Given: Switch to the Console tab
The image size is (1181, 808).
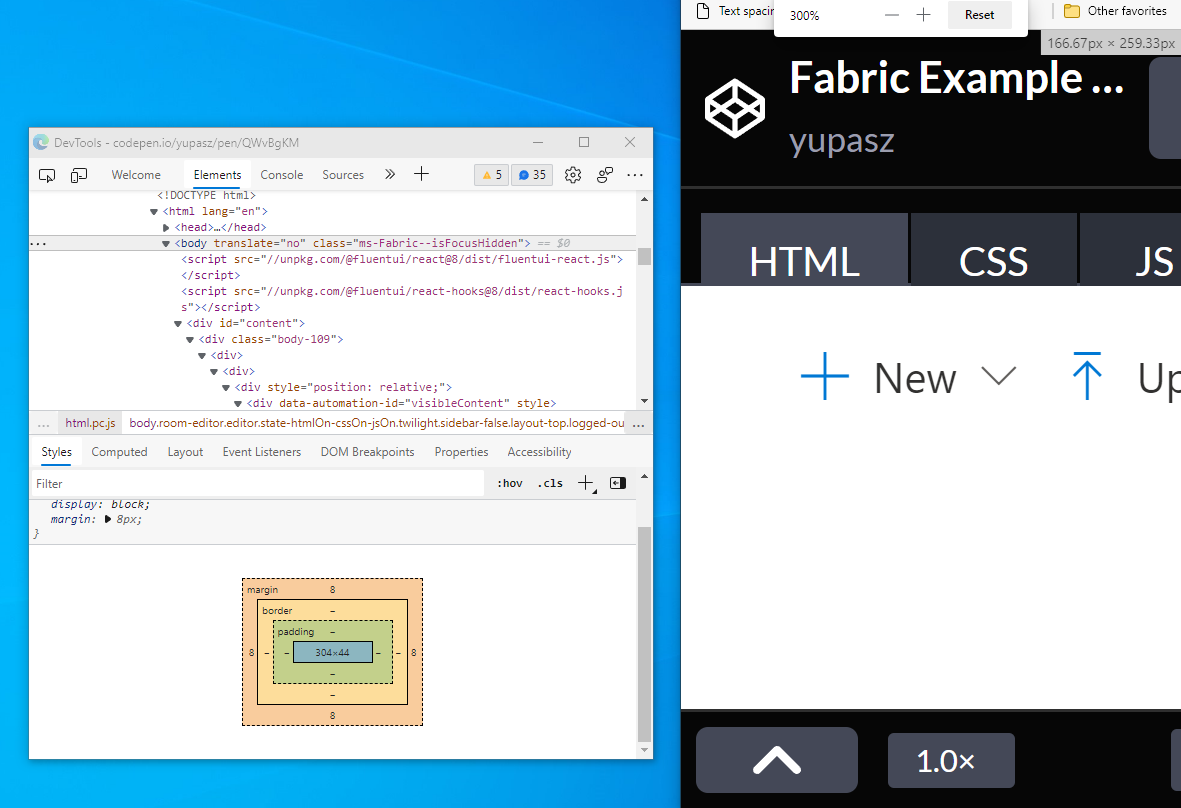Looking at the screenshot, I should click(282, 175).
